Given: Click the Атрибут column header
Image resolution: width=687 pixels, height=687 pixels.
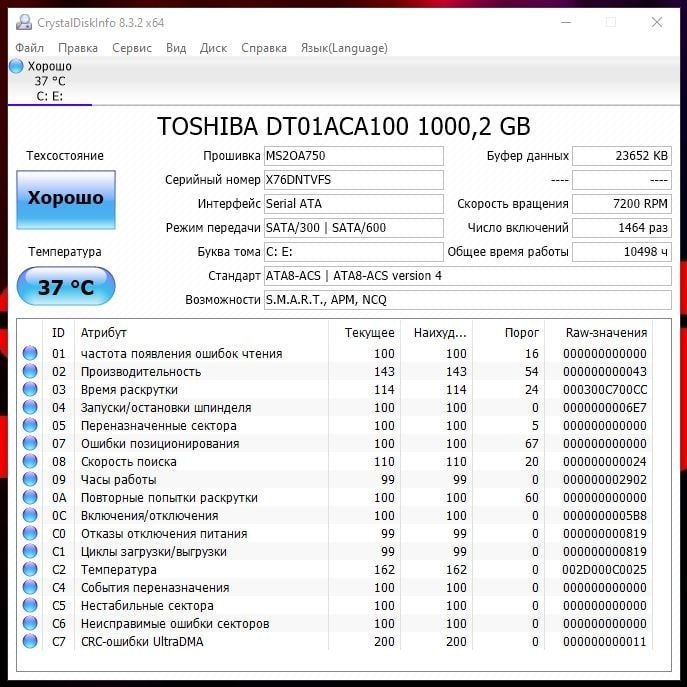Looking at the screenshot, I should point(201,333).
